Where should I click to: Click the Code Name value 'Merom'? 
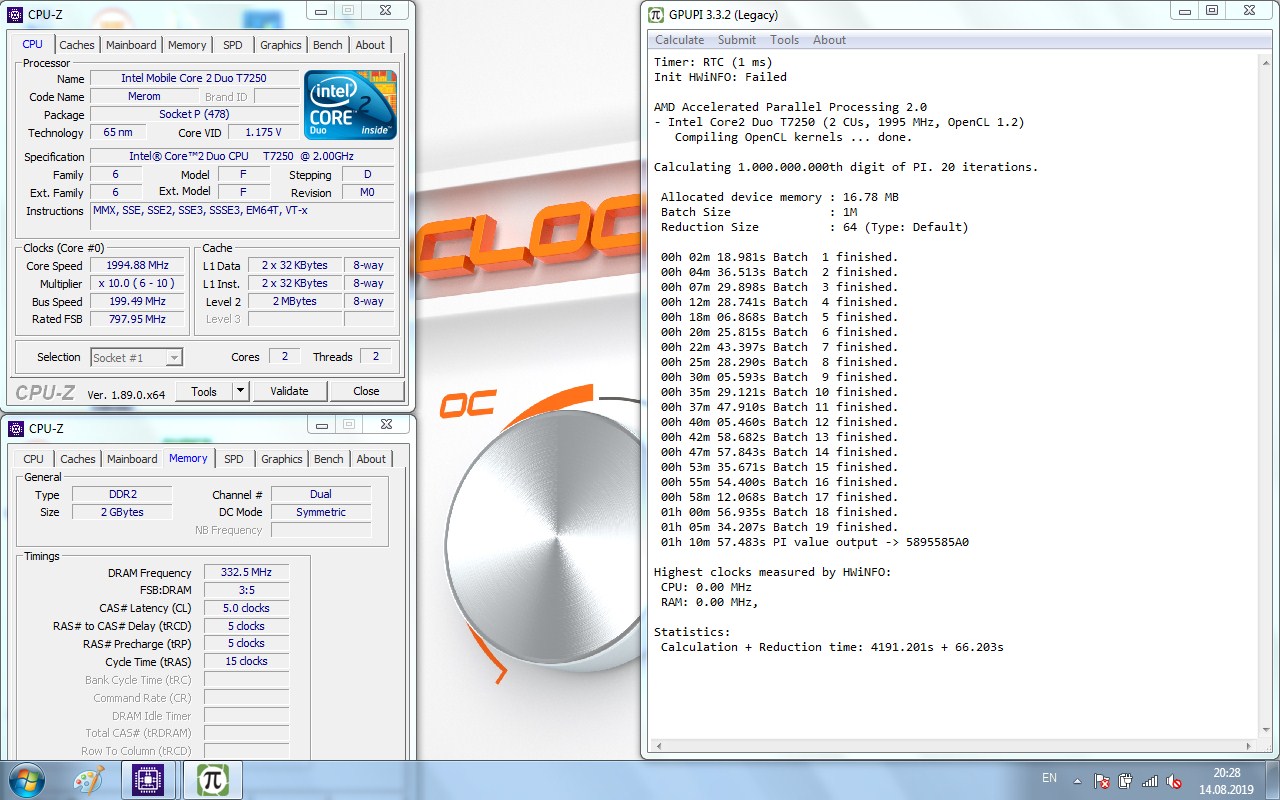[x=144, y=97]
